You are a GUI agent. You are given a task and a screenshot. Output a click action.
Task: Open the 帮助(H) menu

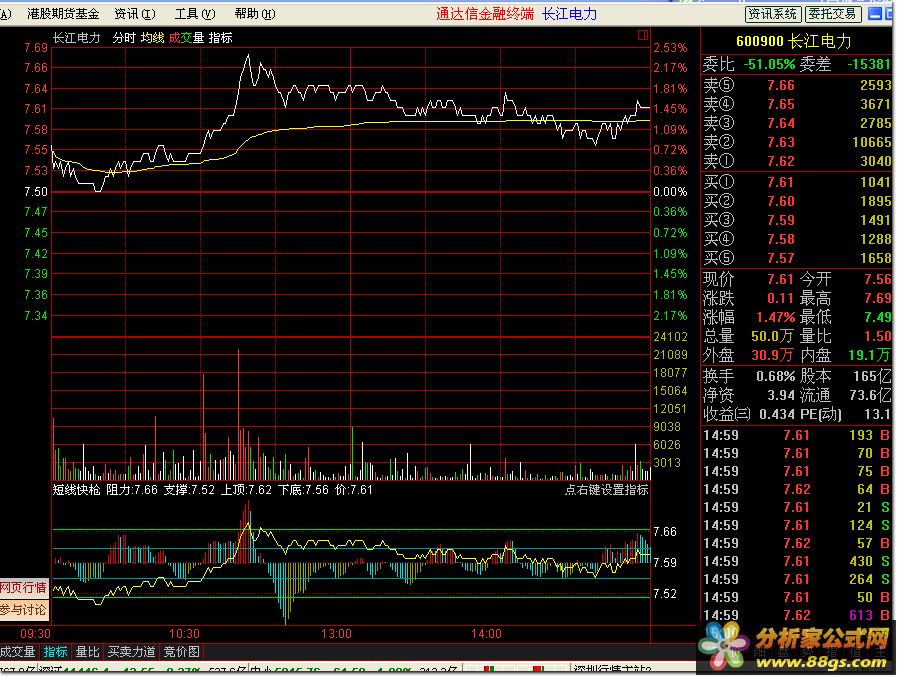click(x=255, y=14)
